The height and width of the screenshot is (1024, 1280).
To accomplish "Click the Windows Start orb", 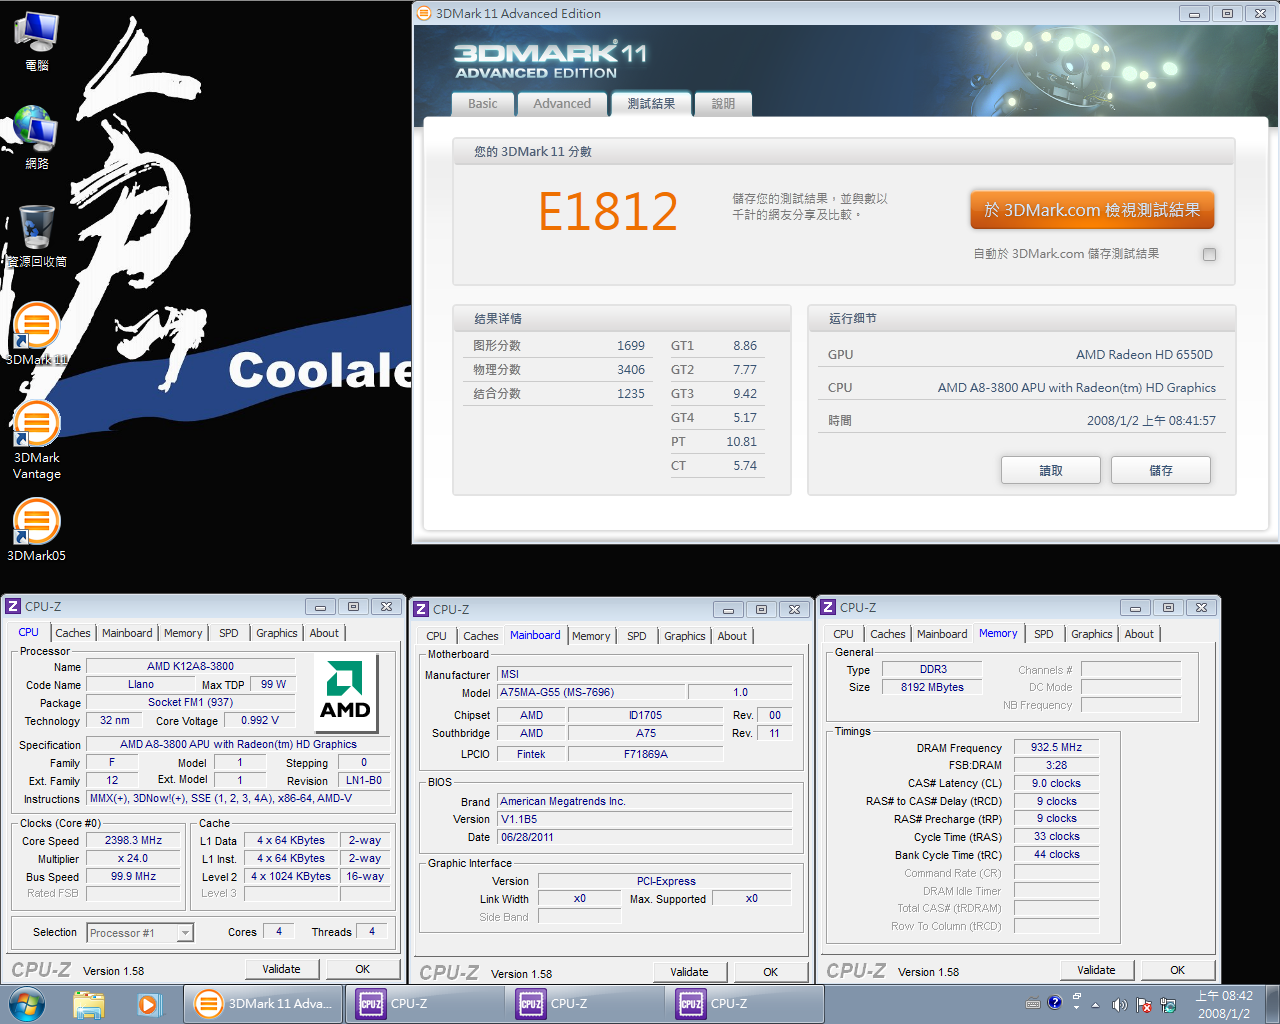I will [27, 1004].
